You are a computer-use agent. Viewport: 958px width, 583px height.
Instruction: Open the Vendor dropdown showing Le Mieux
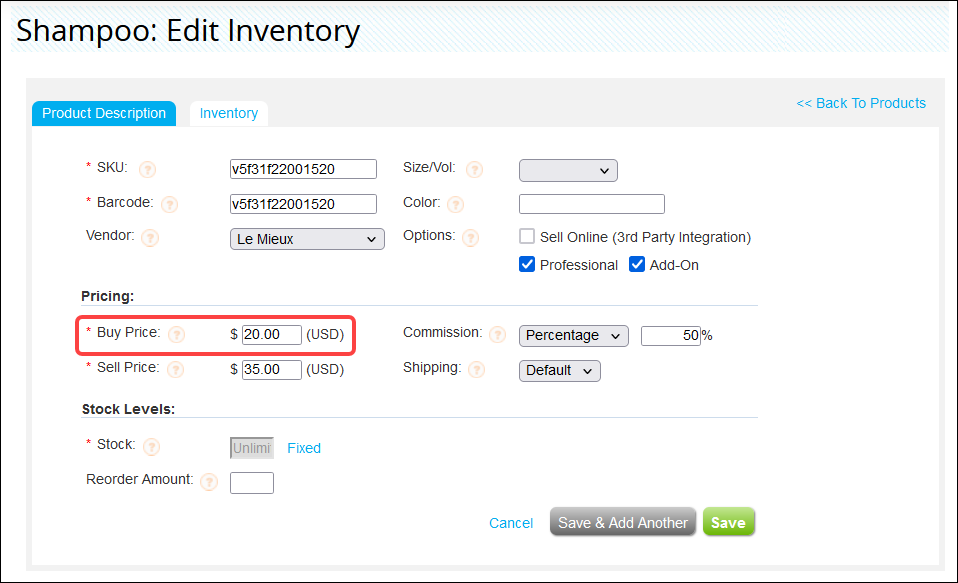tap(307, 239)
